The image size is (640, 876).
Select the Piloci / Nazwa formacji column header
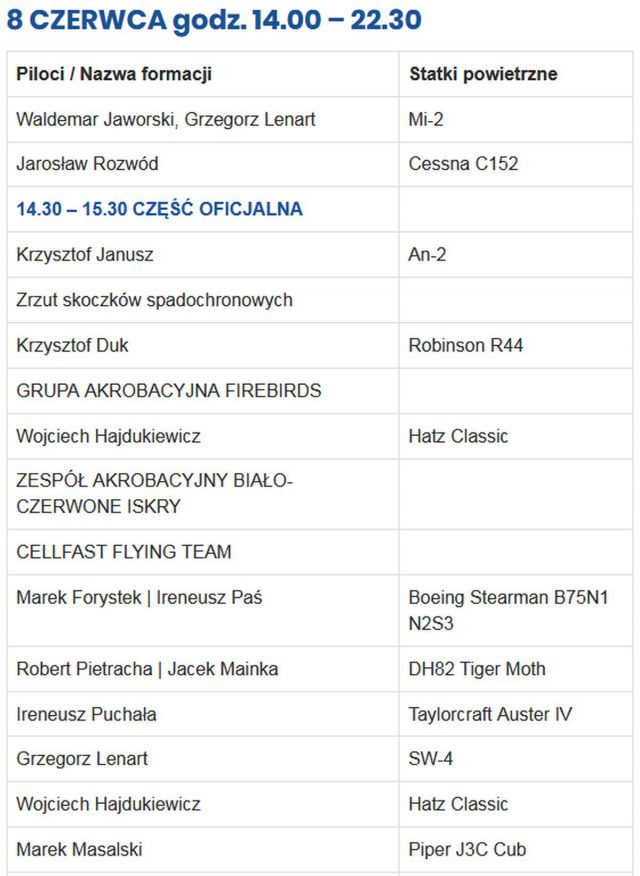tap(114, 74)
